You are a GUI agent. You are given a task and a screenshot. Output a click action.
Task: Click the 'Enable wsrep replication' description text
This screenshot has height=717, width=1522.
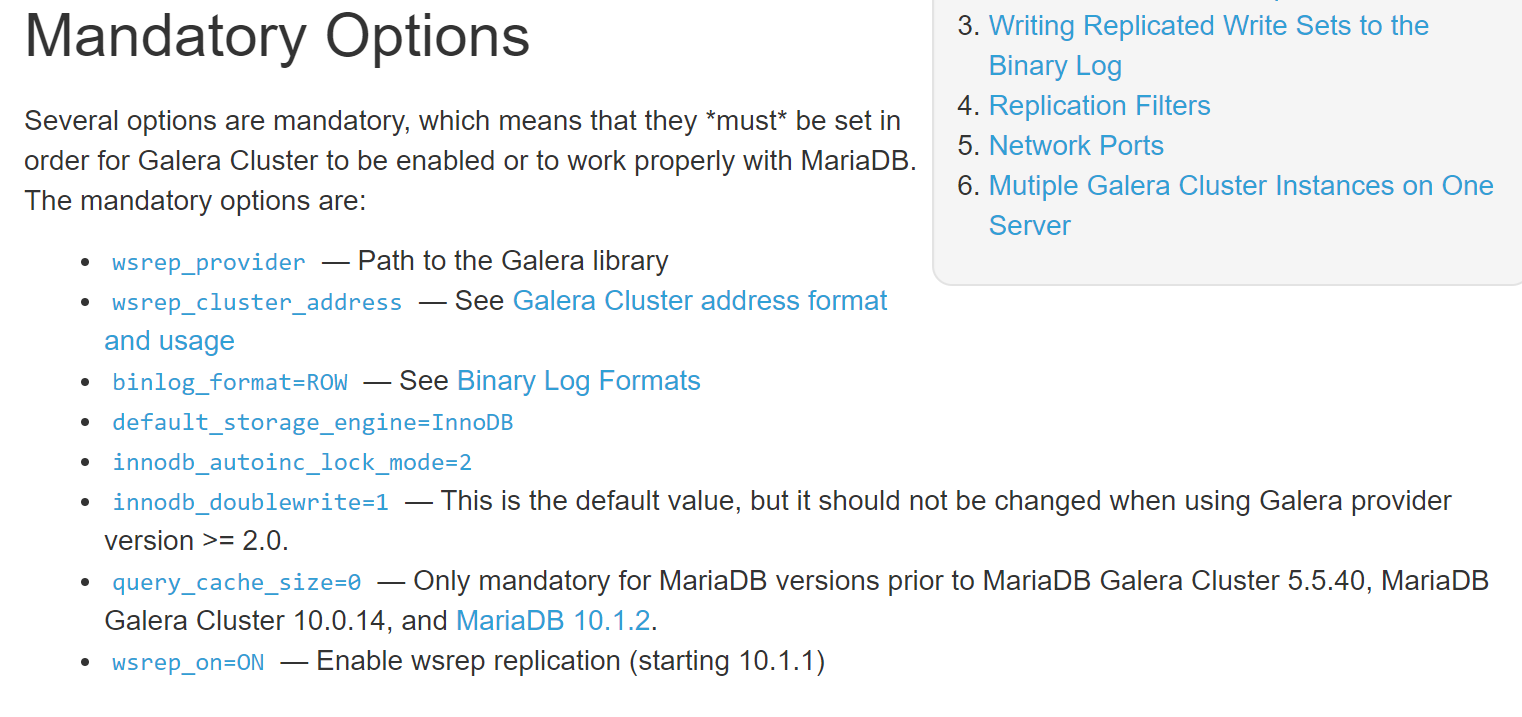(570, 661)
